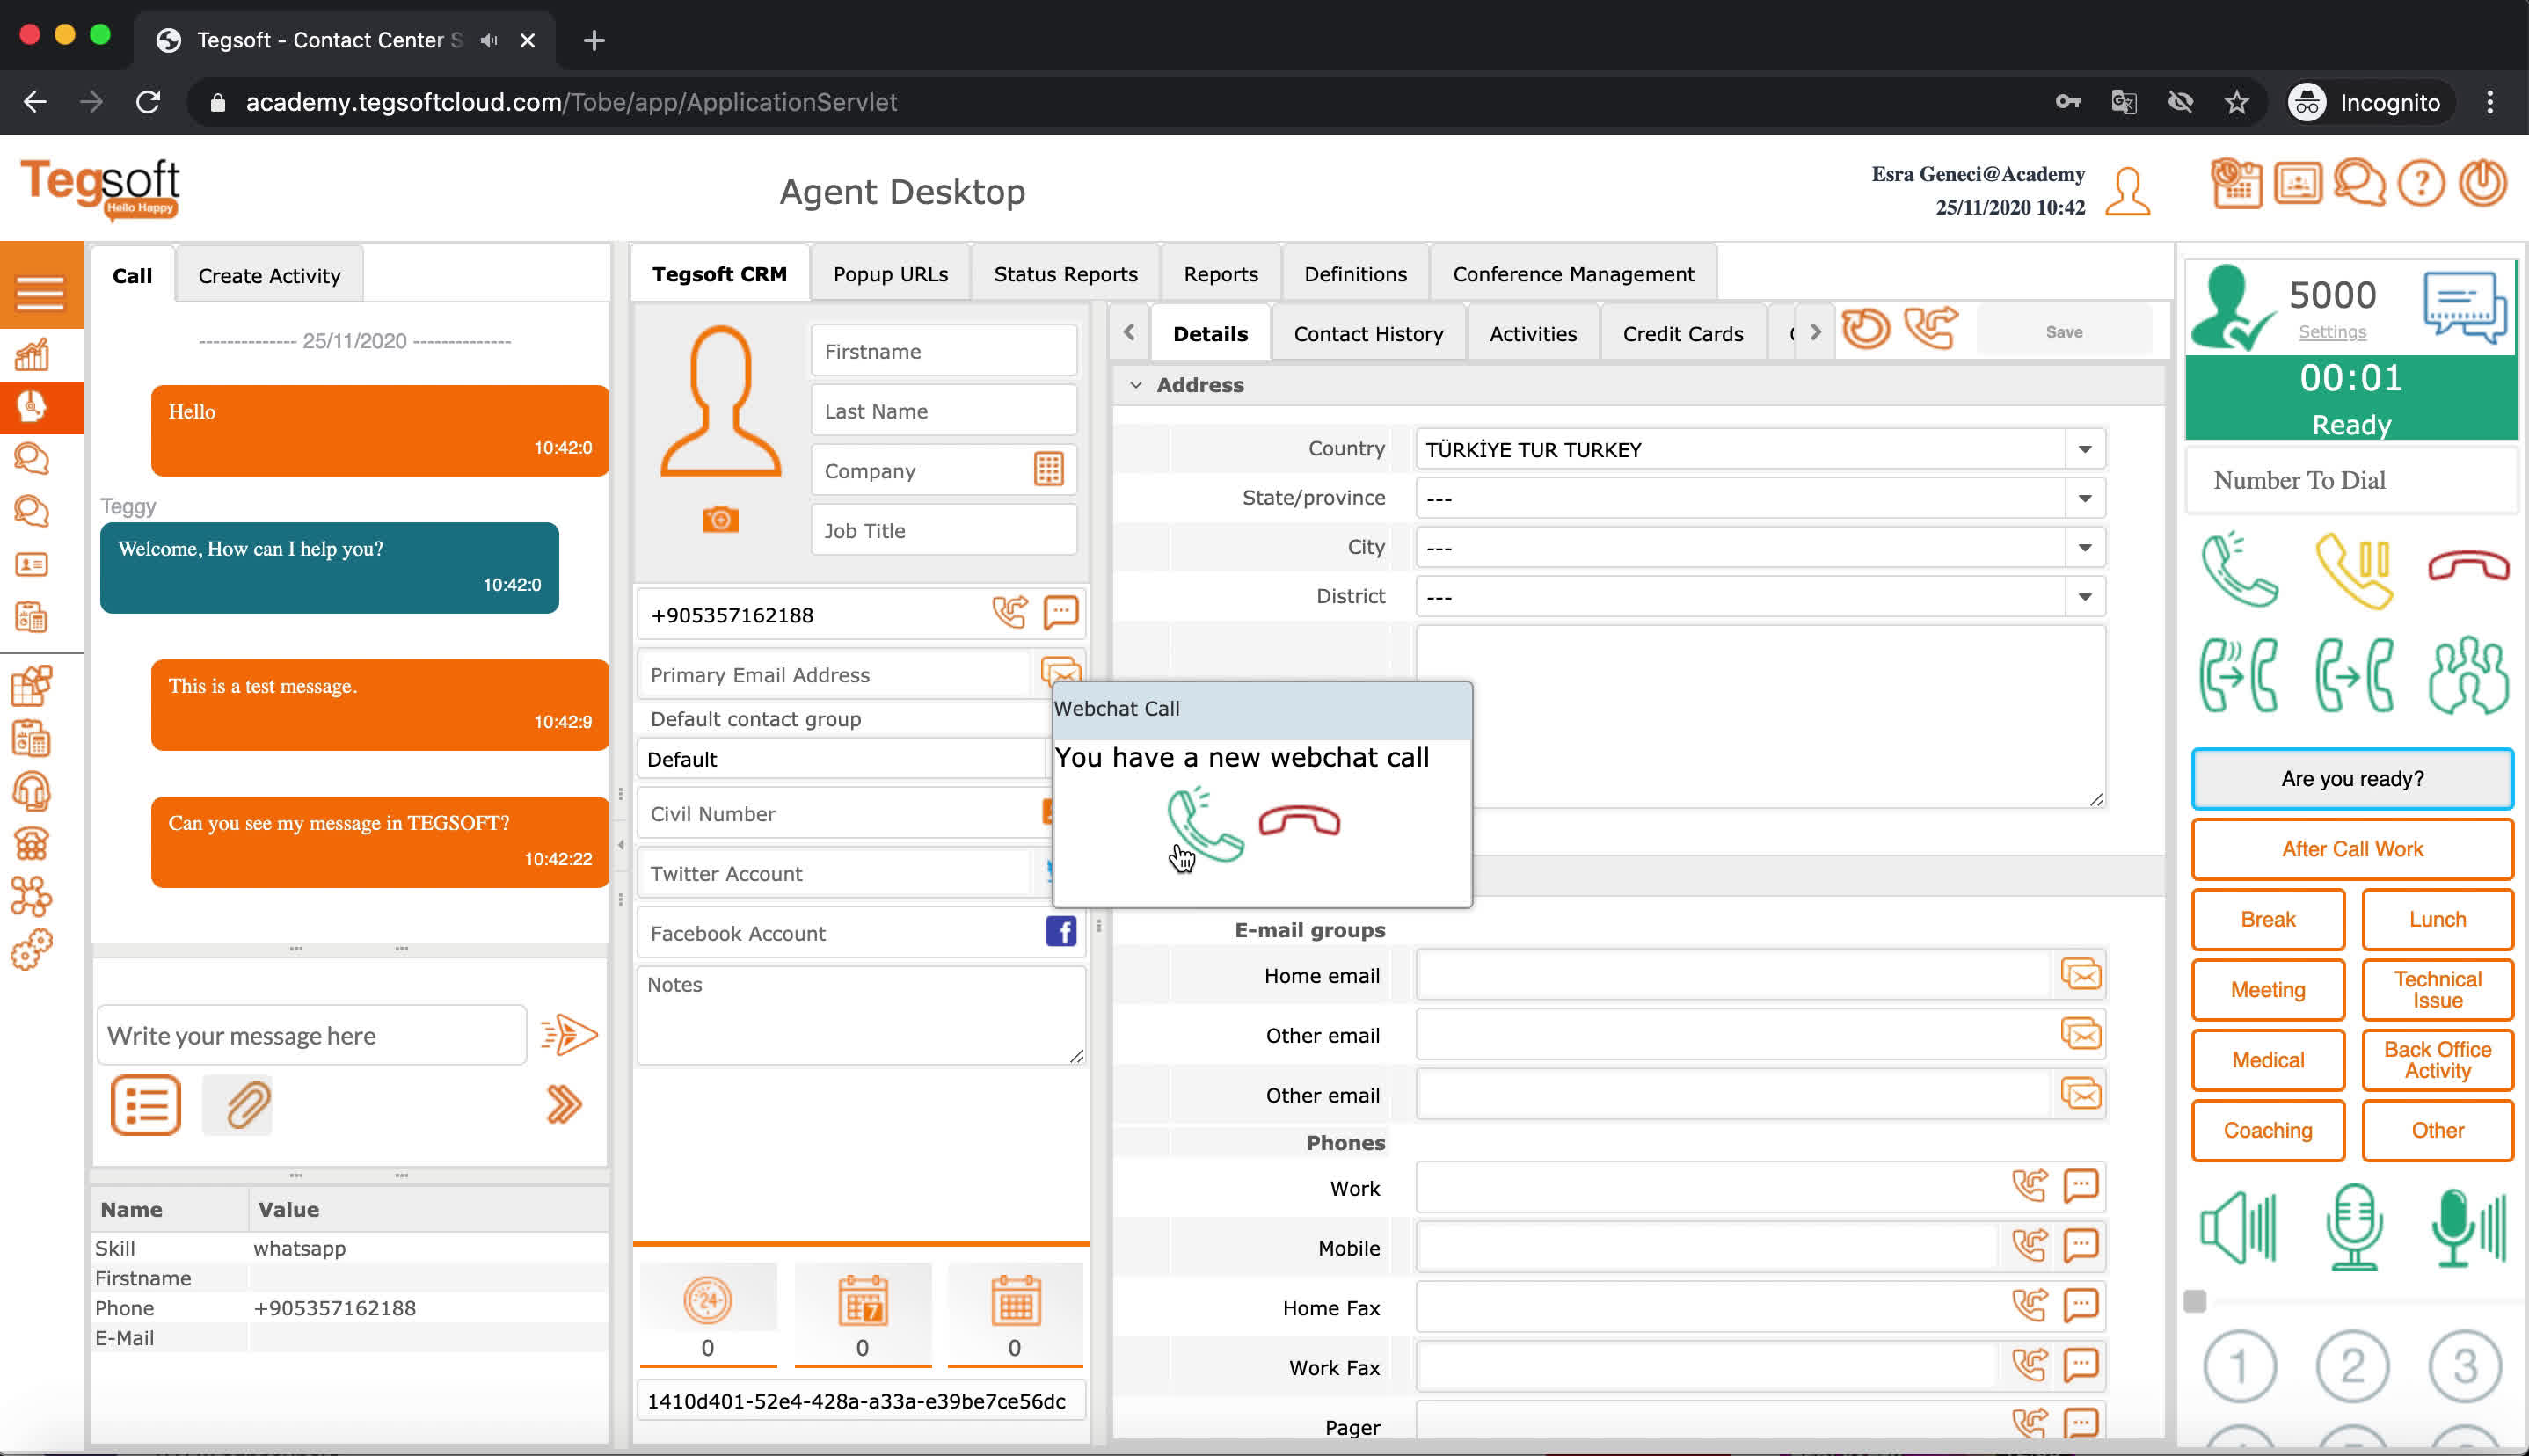Call number +905357162188 using phone icon
This screenshot has height=1456, width=2529.
click(x=1010, y=612)
